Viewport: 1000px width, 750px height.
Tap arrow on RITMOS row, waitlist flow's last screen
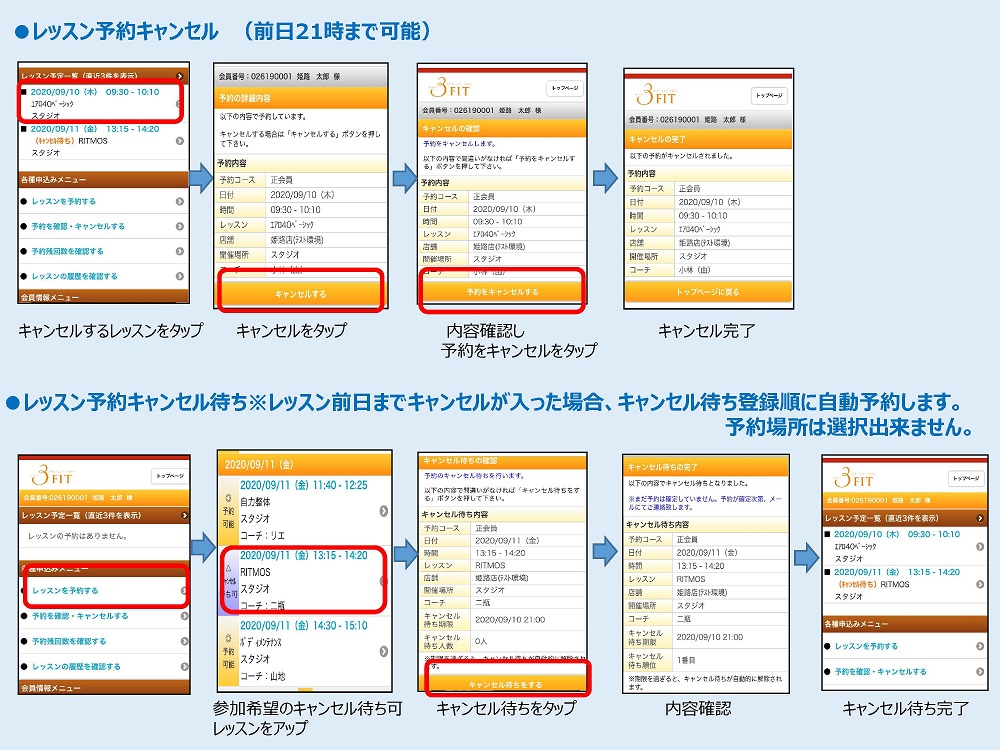pos(980,584)
